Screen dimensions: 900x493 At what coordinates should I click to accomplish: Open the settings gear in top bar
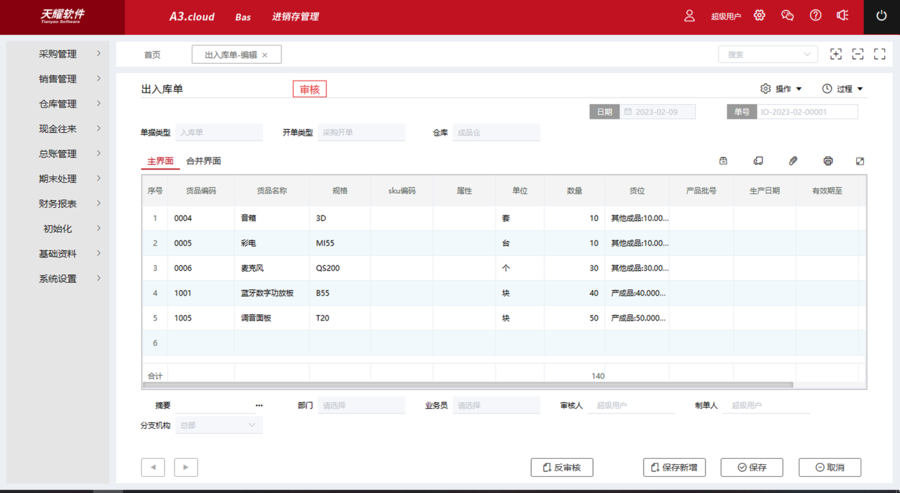click(760, 16)
